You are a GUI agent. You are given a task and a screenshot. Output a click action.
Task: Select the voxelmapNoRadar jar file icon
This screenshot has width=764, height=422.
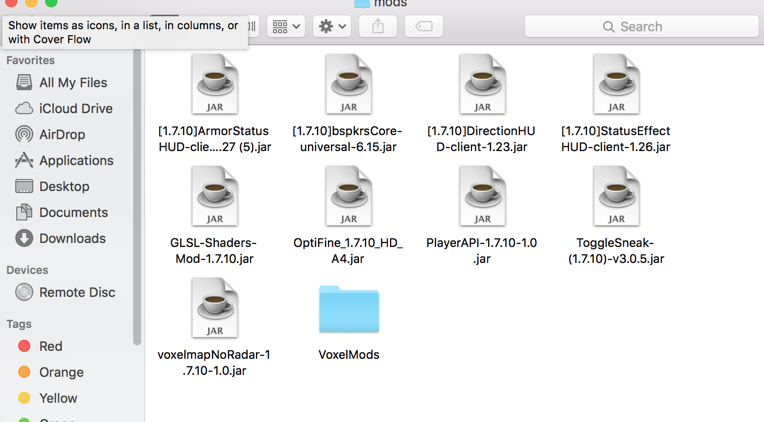pyautogui.click(x=215, y=308)
